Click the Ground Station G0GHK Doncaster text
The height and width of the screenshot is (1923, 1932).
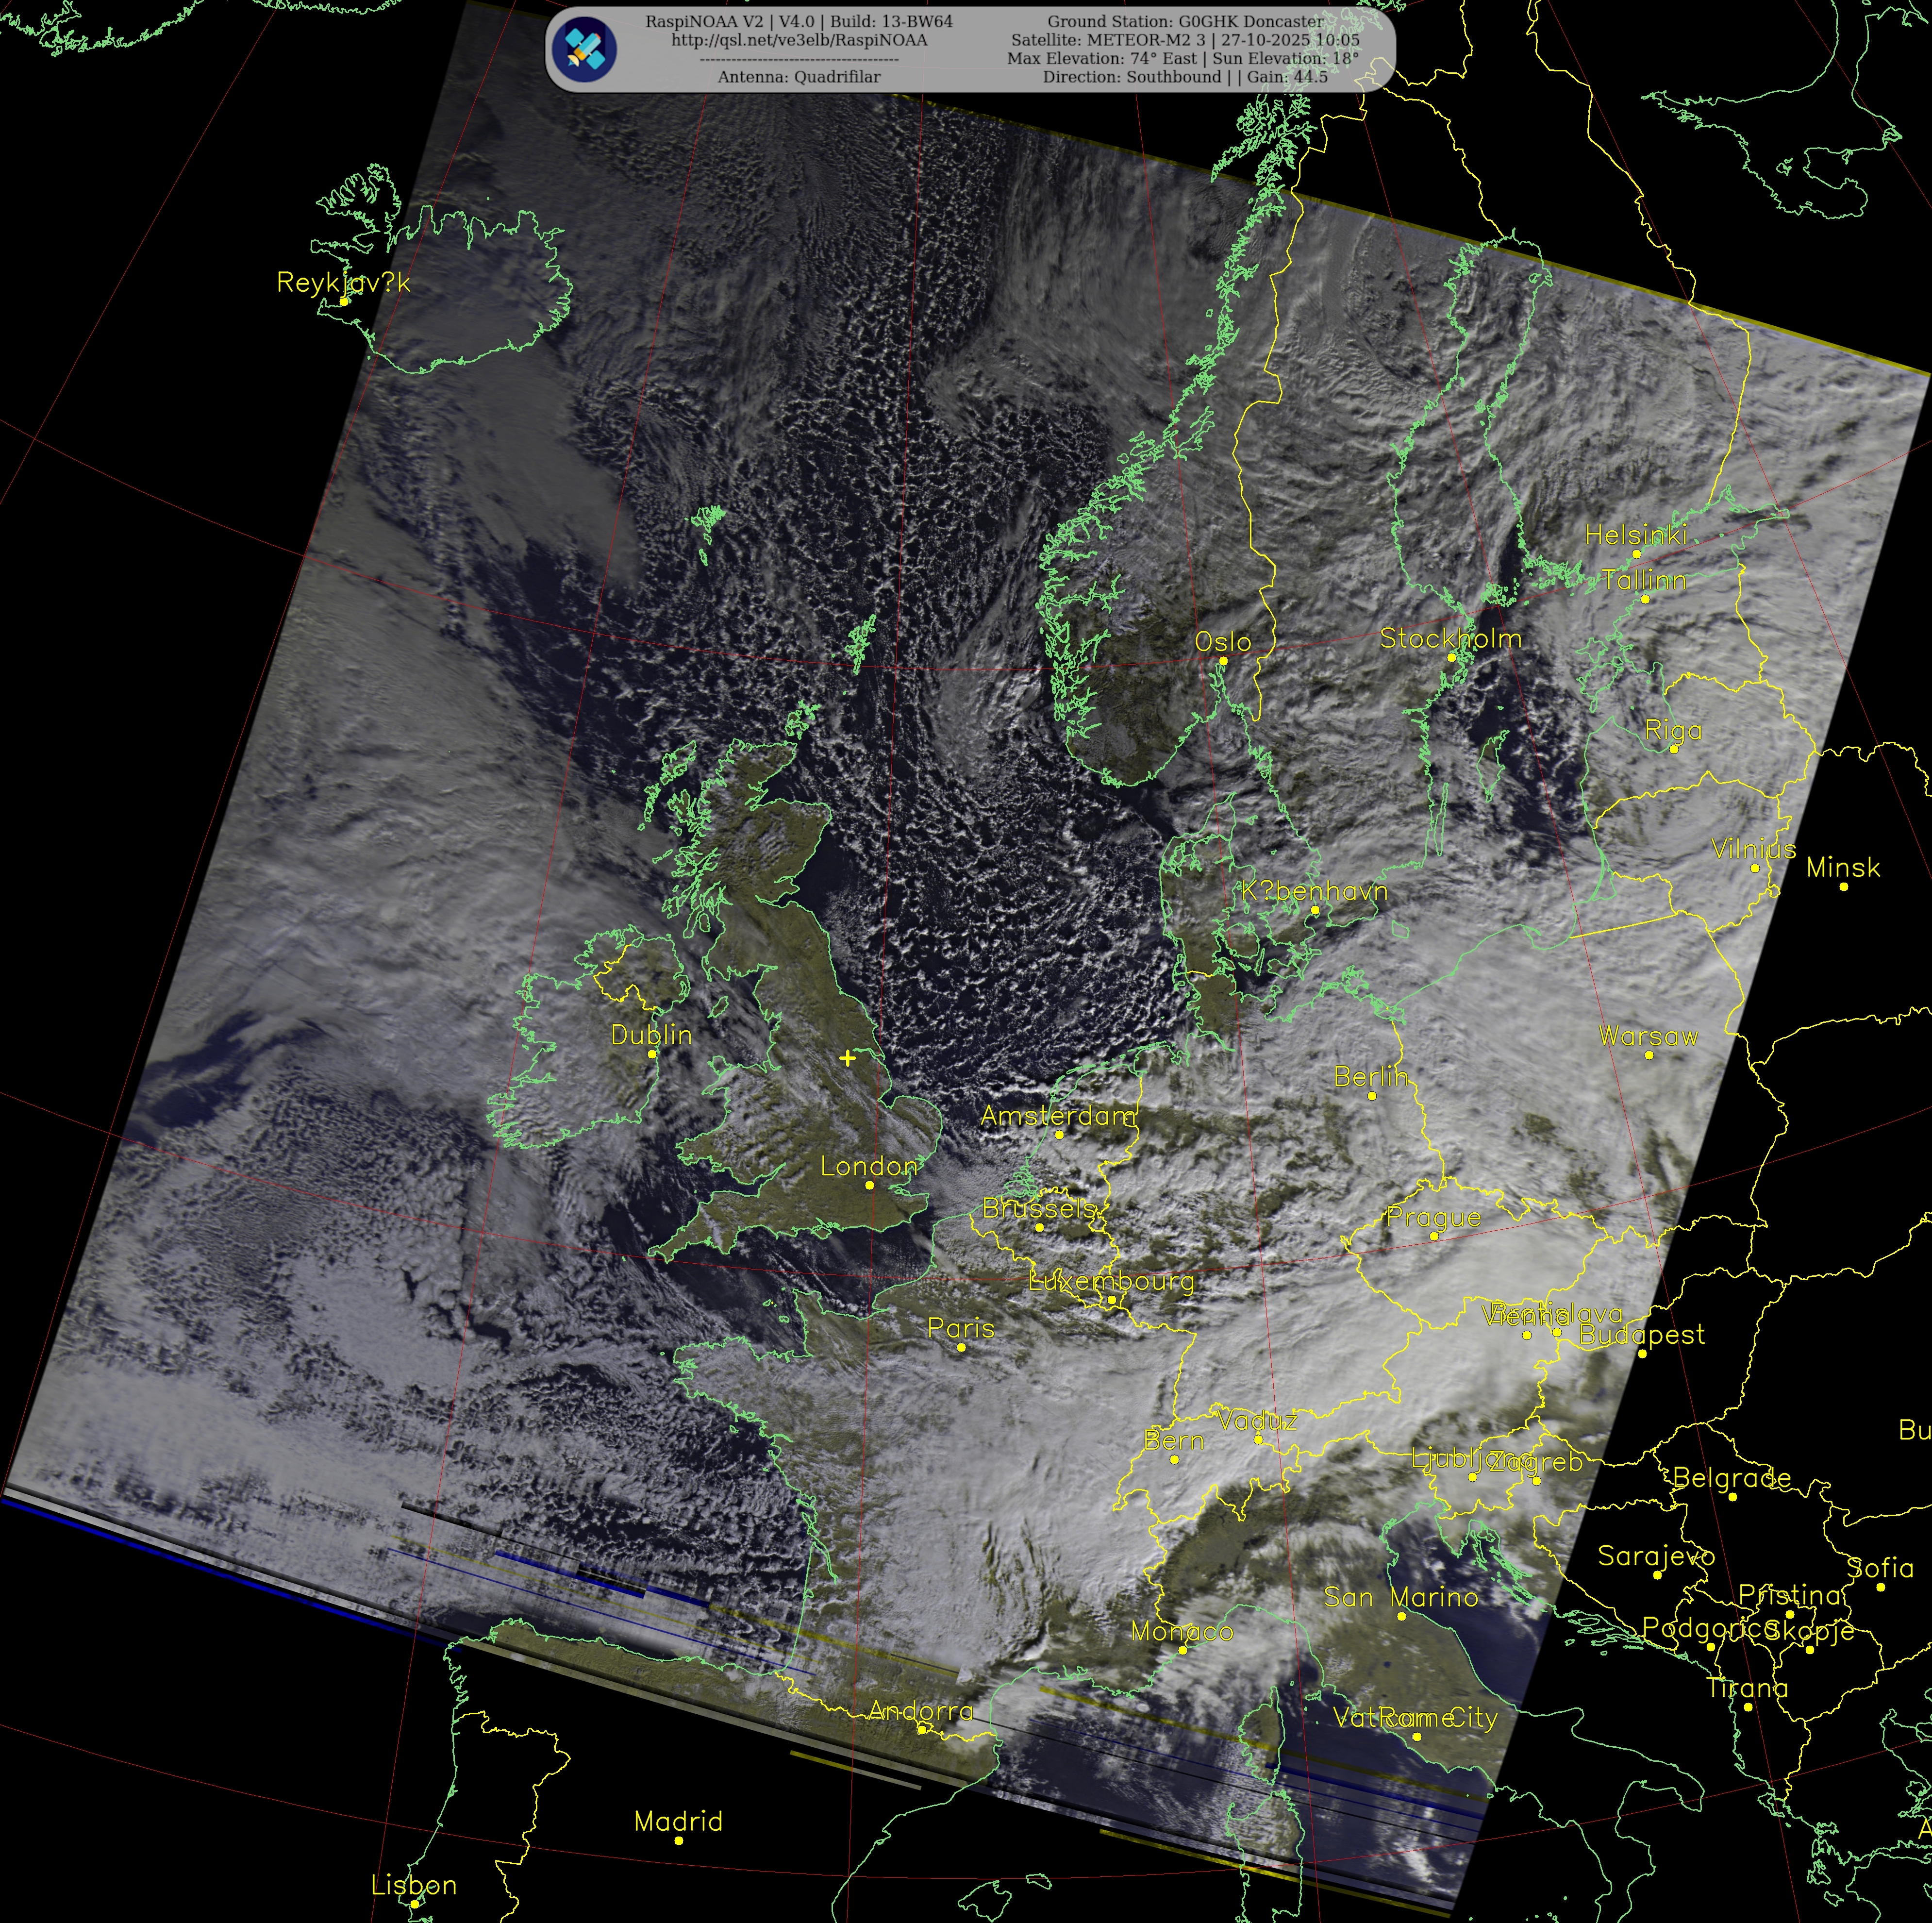point(1185,21)
